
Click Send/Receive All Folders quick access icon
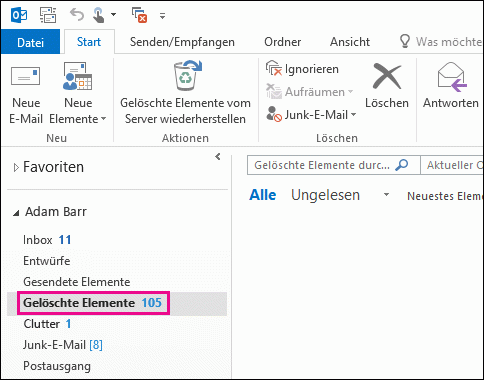coord(48,15)
